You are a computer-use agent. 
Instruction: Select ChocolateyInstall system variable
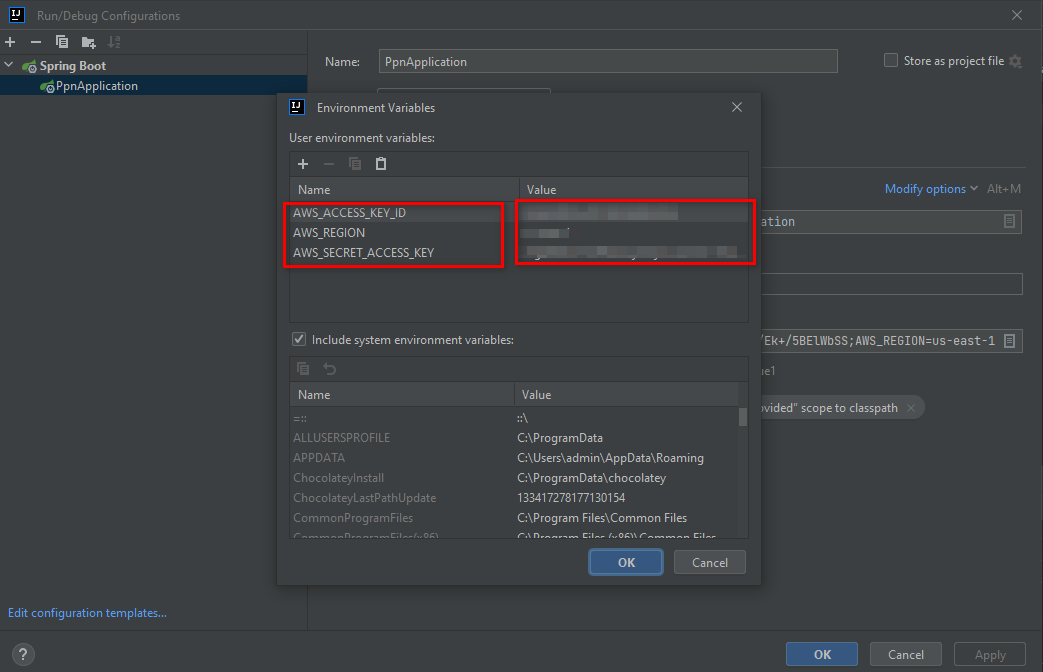click(x=339, y=478)
